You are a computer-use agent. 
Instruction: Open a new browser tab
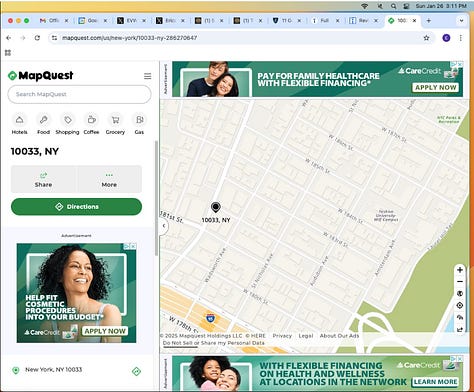pos(429,21)
